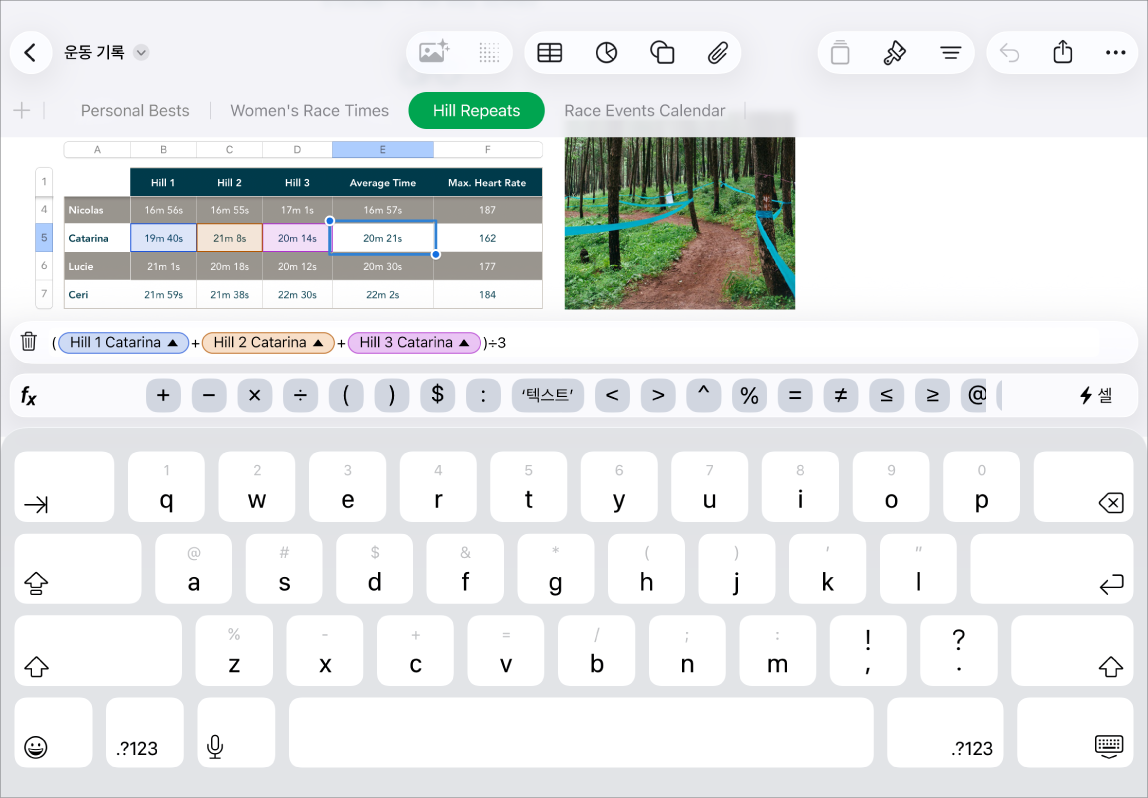Open the 운동 기록 document title dropdown
The image size is (1148, 798).
(x=141, y=53)
